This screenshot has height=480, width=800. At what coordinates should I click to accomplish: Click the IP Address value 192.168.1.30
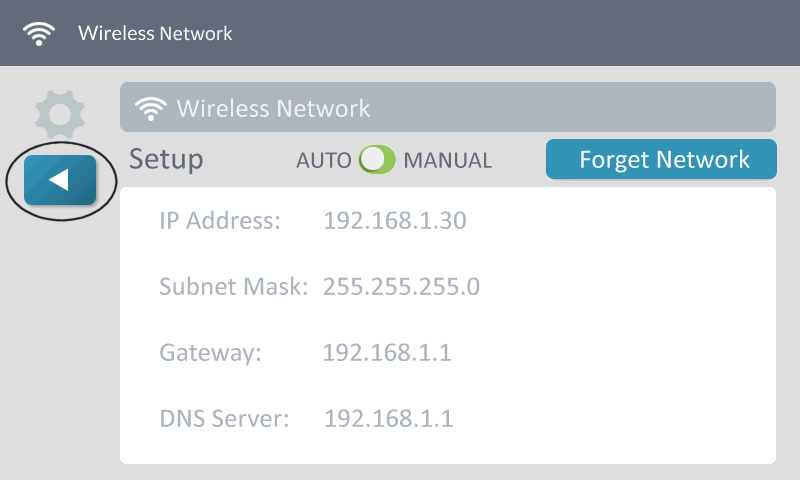tap(395, 221)
